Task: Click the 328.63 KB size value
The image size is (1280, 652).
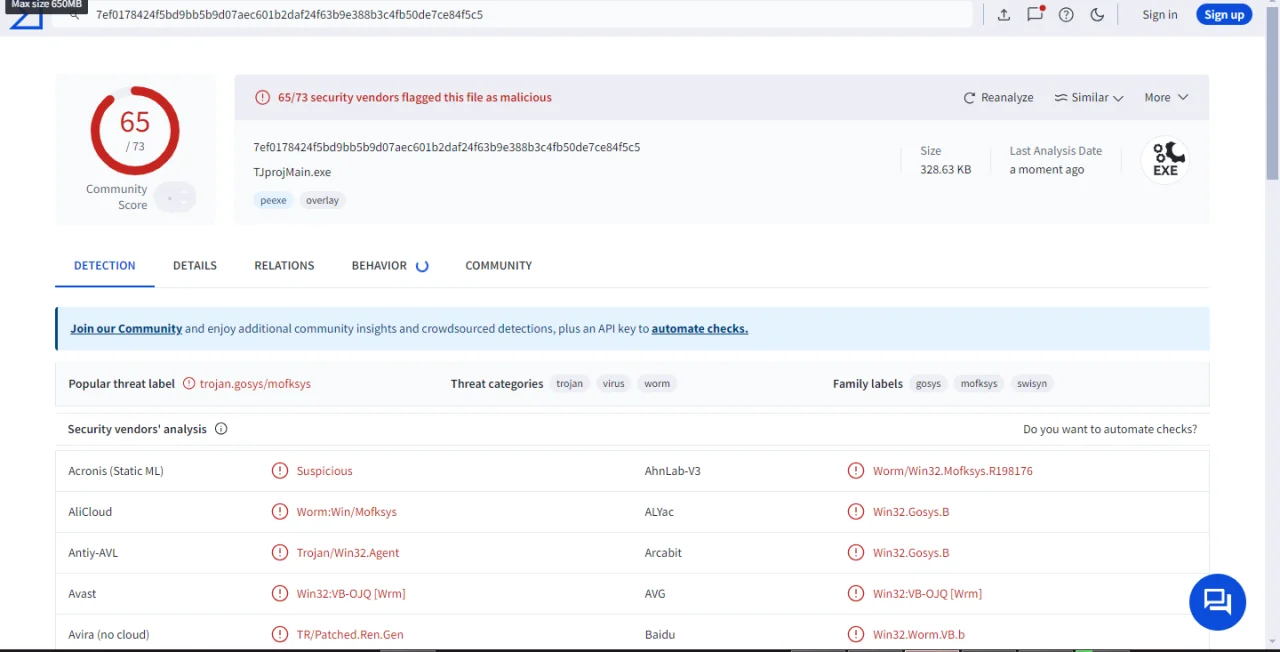Action: (946, 170)
